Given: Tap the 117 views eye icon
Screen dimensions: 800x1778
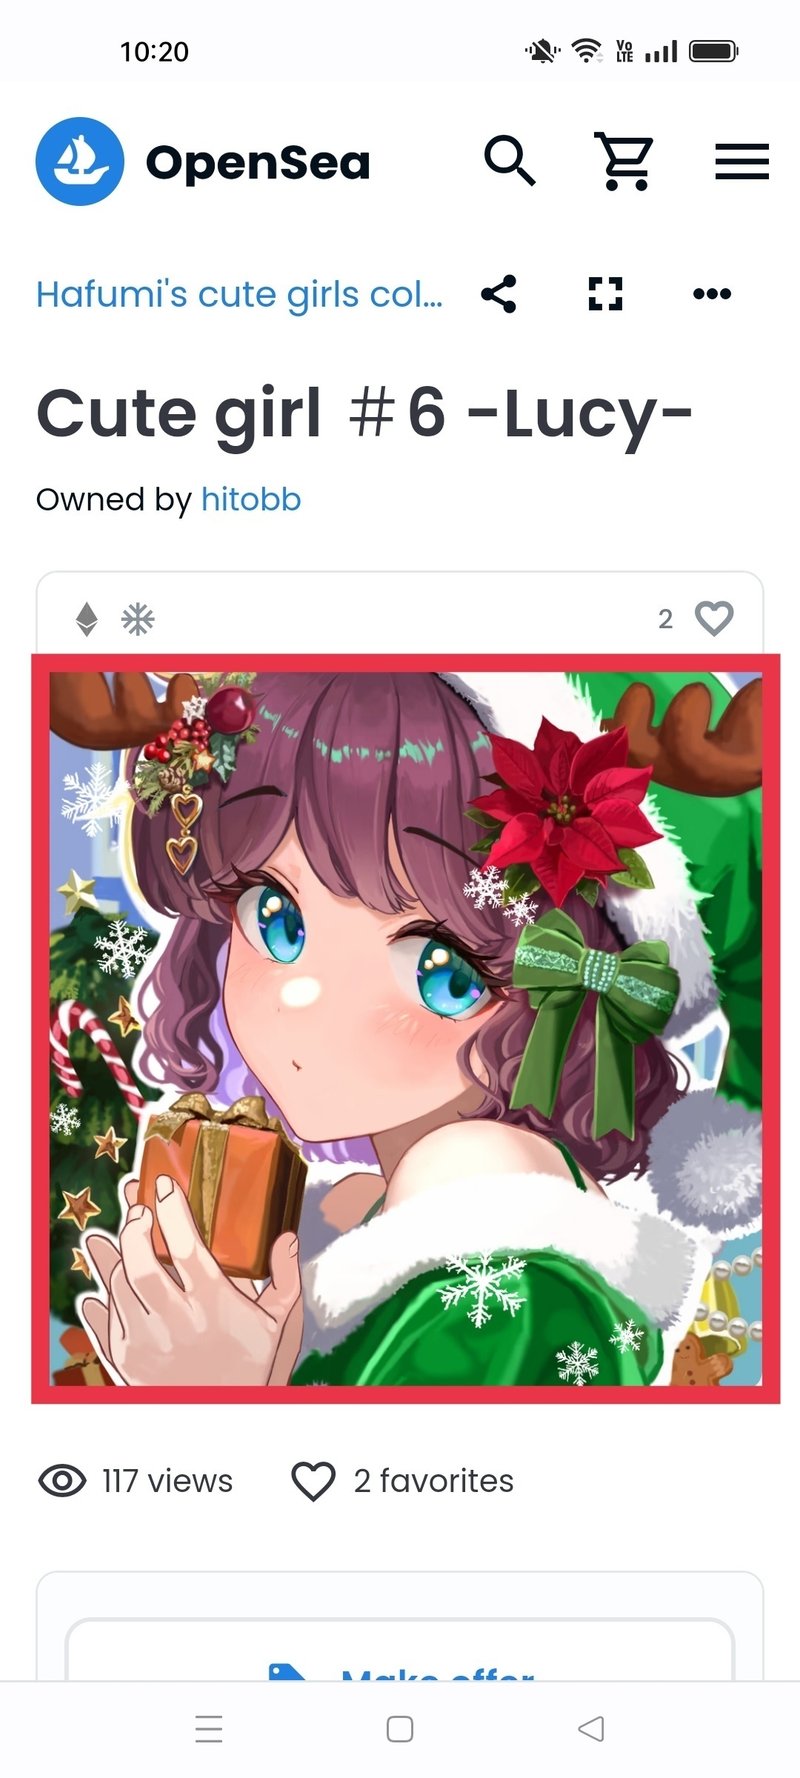Looking at the screenshot, I should pyautogui.click(x=62, y=1480).
